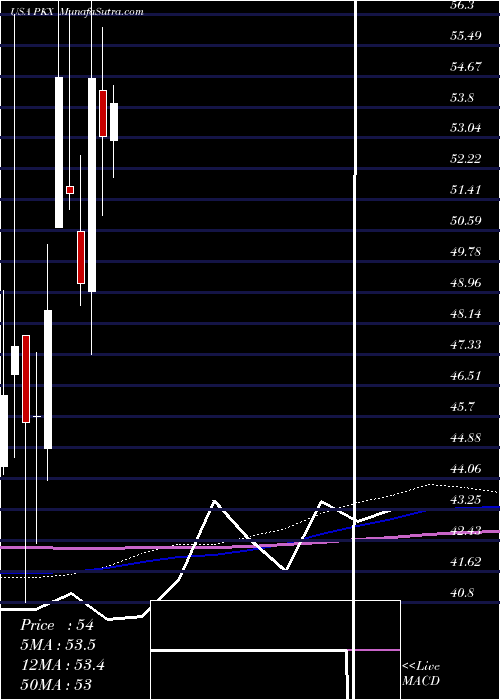Click the '50MA : 53' readout

[x=56, y=685]
